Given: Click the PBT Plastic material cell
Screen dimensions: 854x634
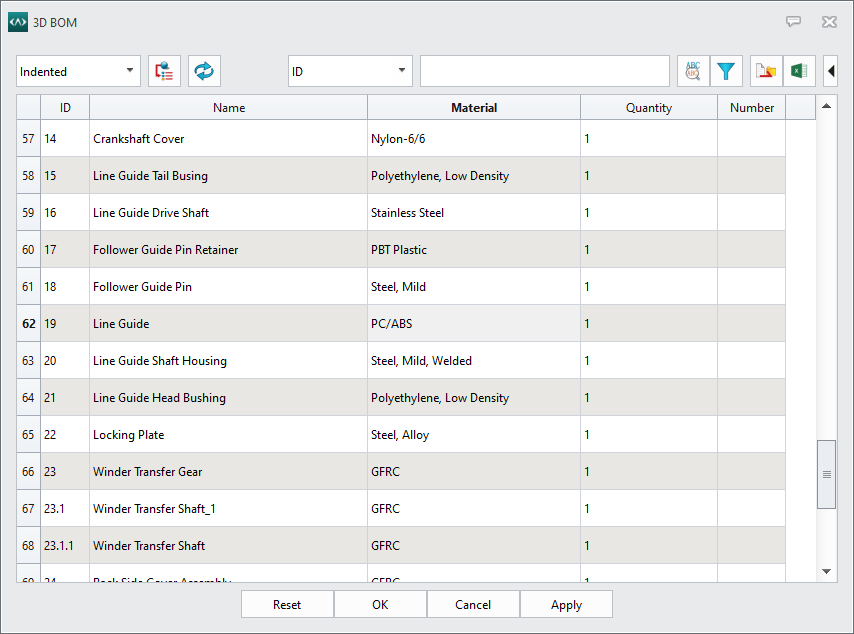Looking at the screenshot, I should [474, 250].
